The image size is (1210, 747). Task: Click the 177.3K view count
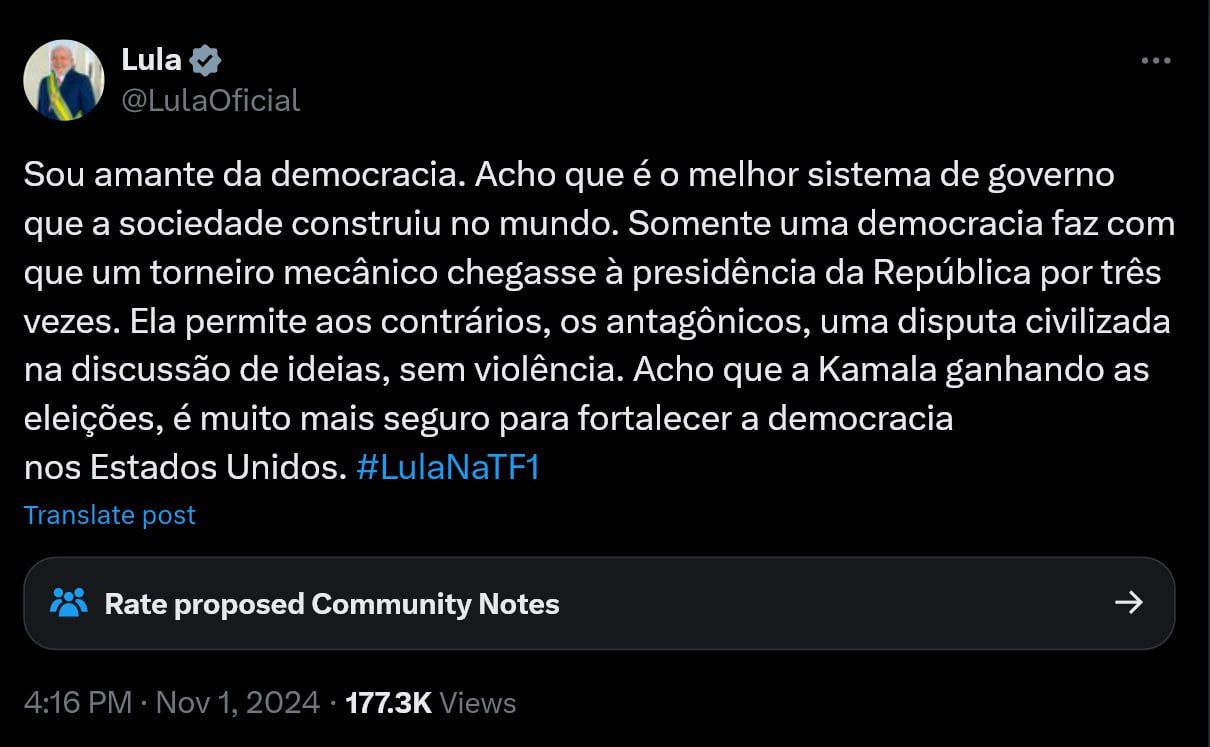(x=388, y=702)
